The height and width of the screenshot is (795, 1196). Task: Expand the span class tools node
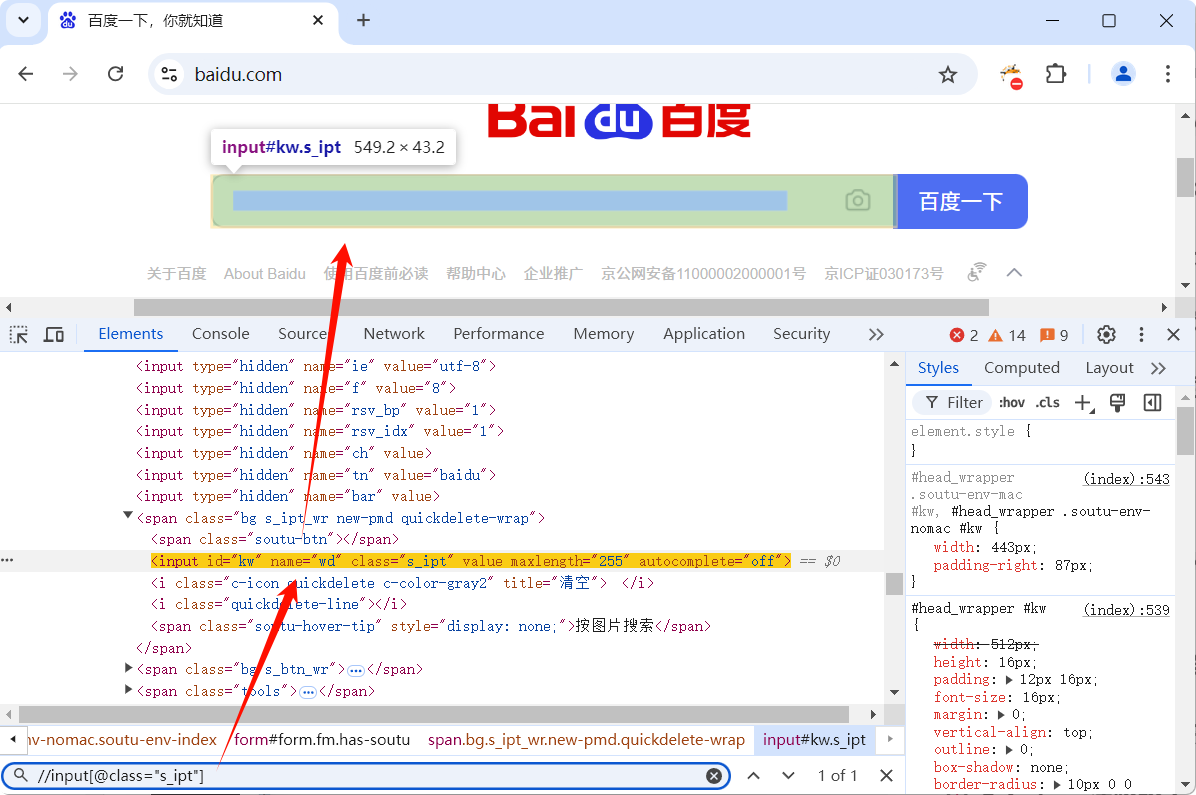click(128, 690)
